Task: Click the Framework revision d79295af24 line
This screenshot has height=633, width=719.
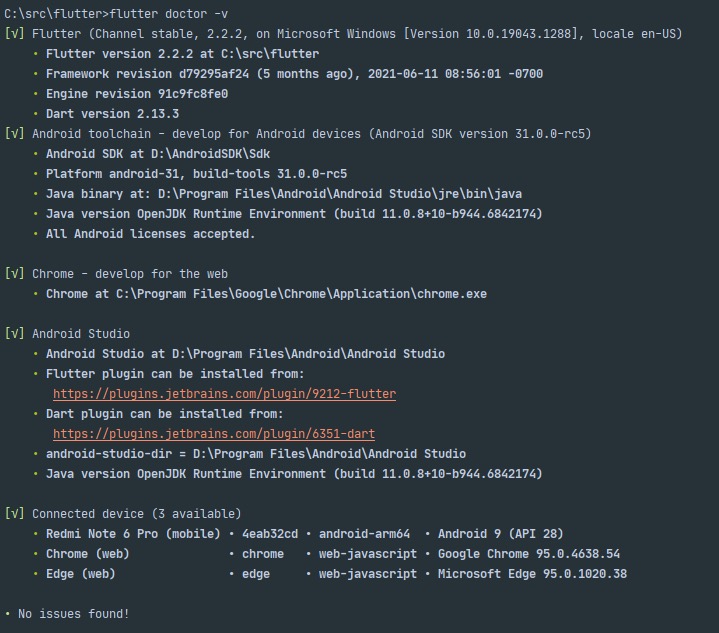Action: coord(294,73)
